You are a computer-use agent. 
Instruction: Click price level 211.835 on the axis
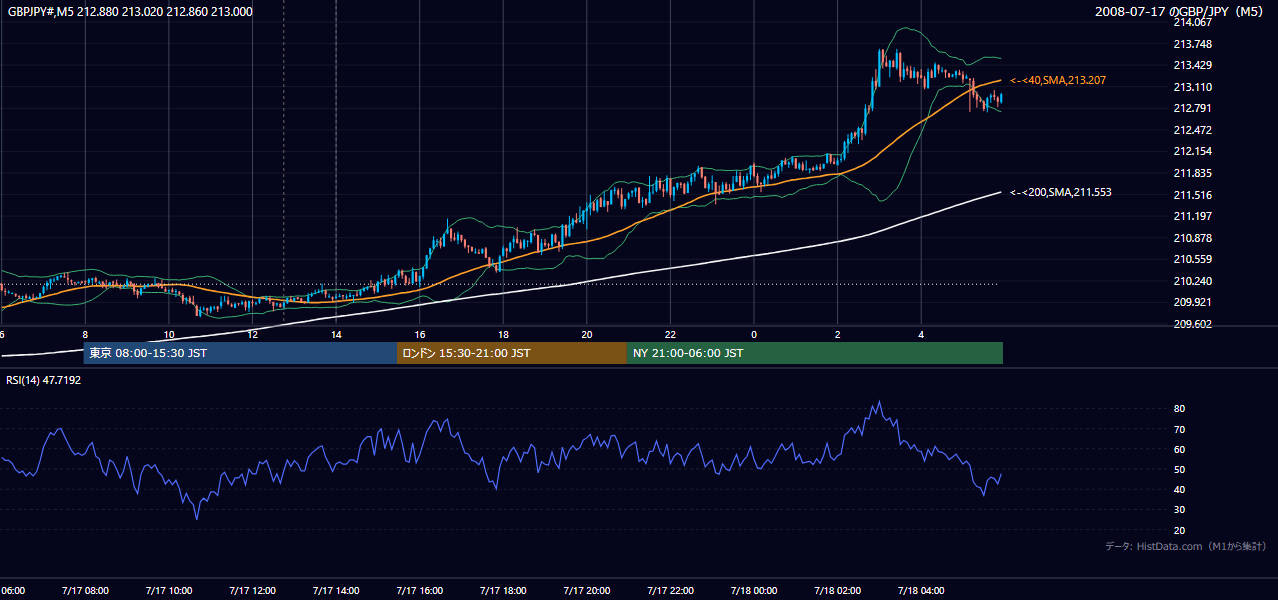[1191, 173]
